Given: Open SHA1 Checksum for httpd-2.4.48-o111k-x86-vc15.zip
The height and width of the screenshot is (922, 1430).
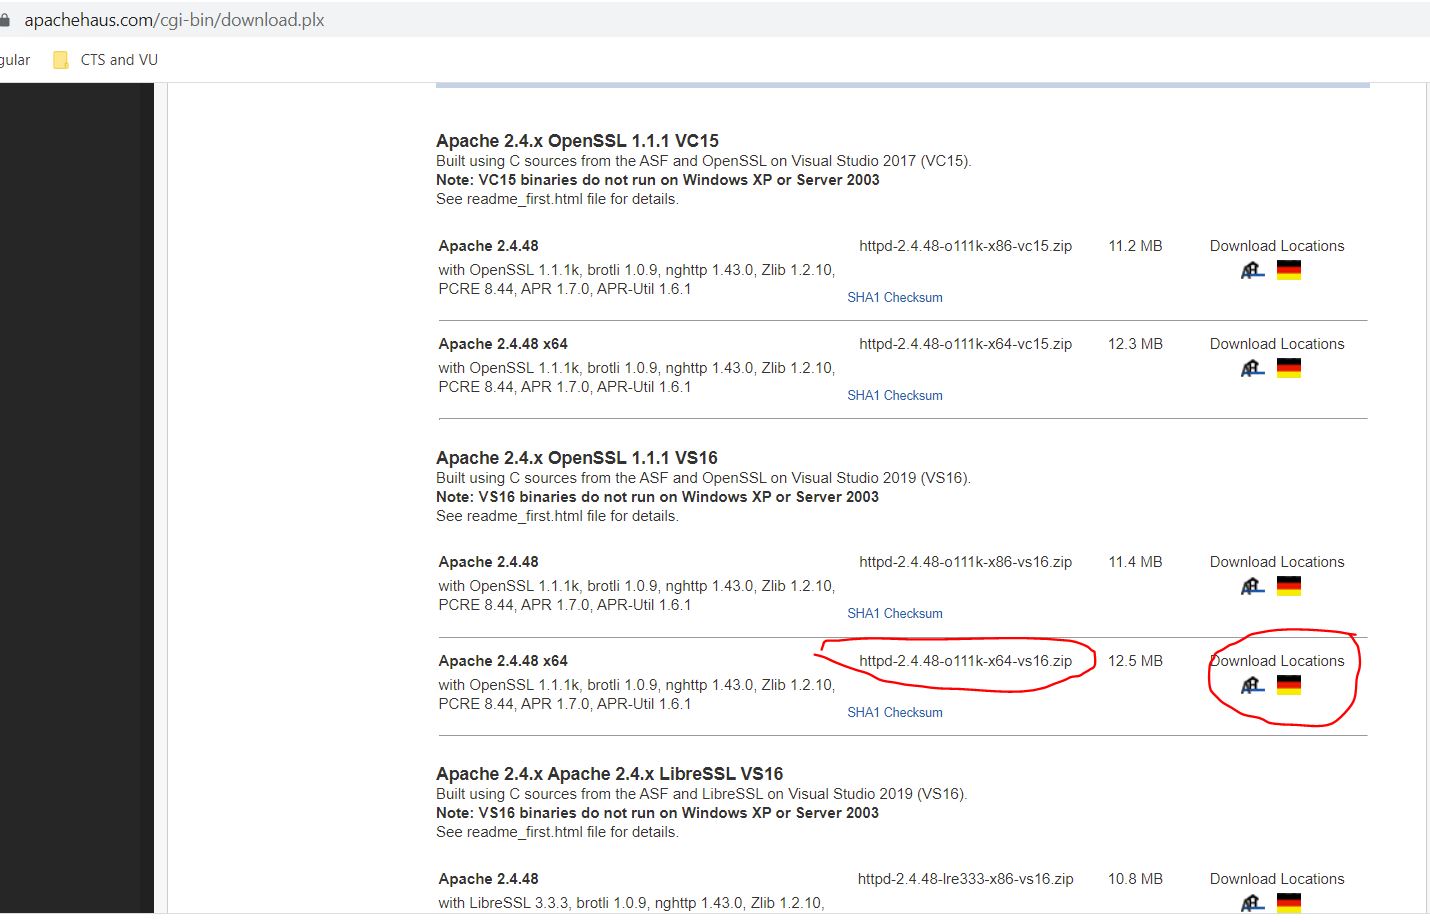Looking at the screenshot, I should coord(894,297).
